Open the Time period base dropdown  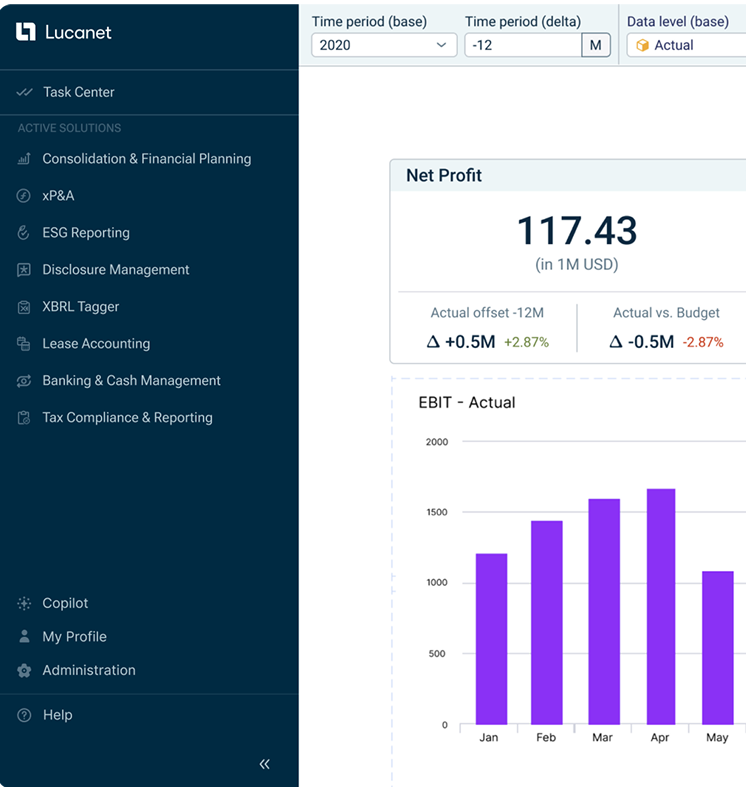point(384,45)
